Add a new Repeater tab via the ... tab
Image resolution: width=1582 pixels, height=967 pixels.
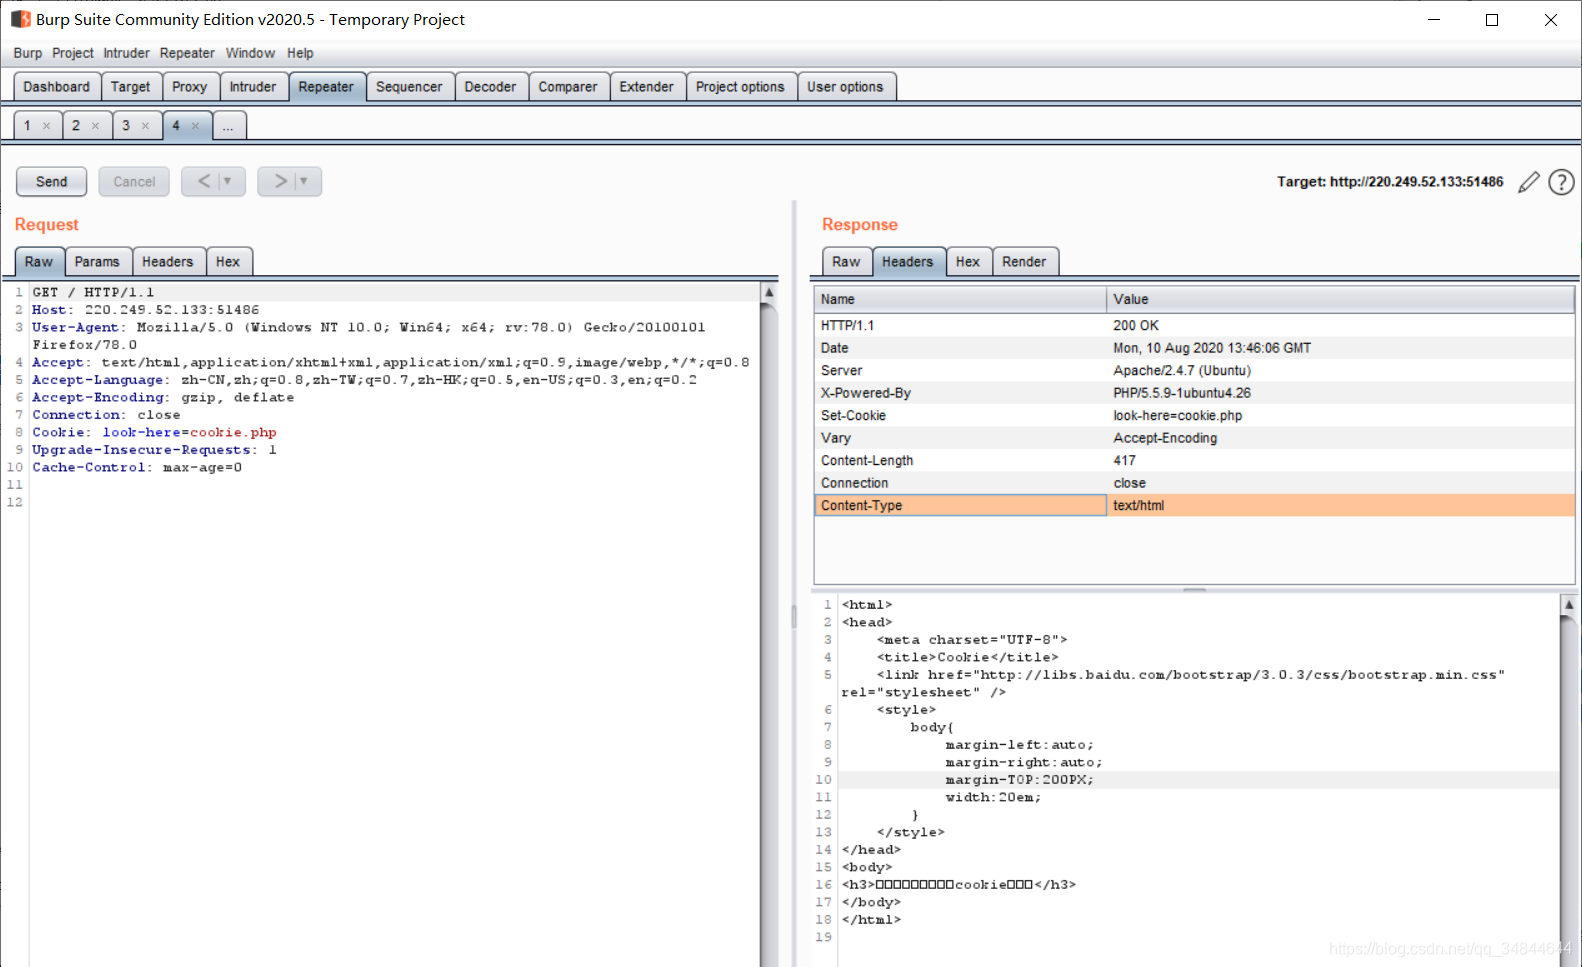coord(228,126)
